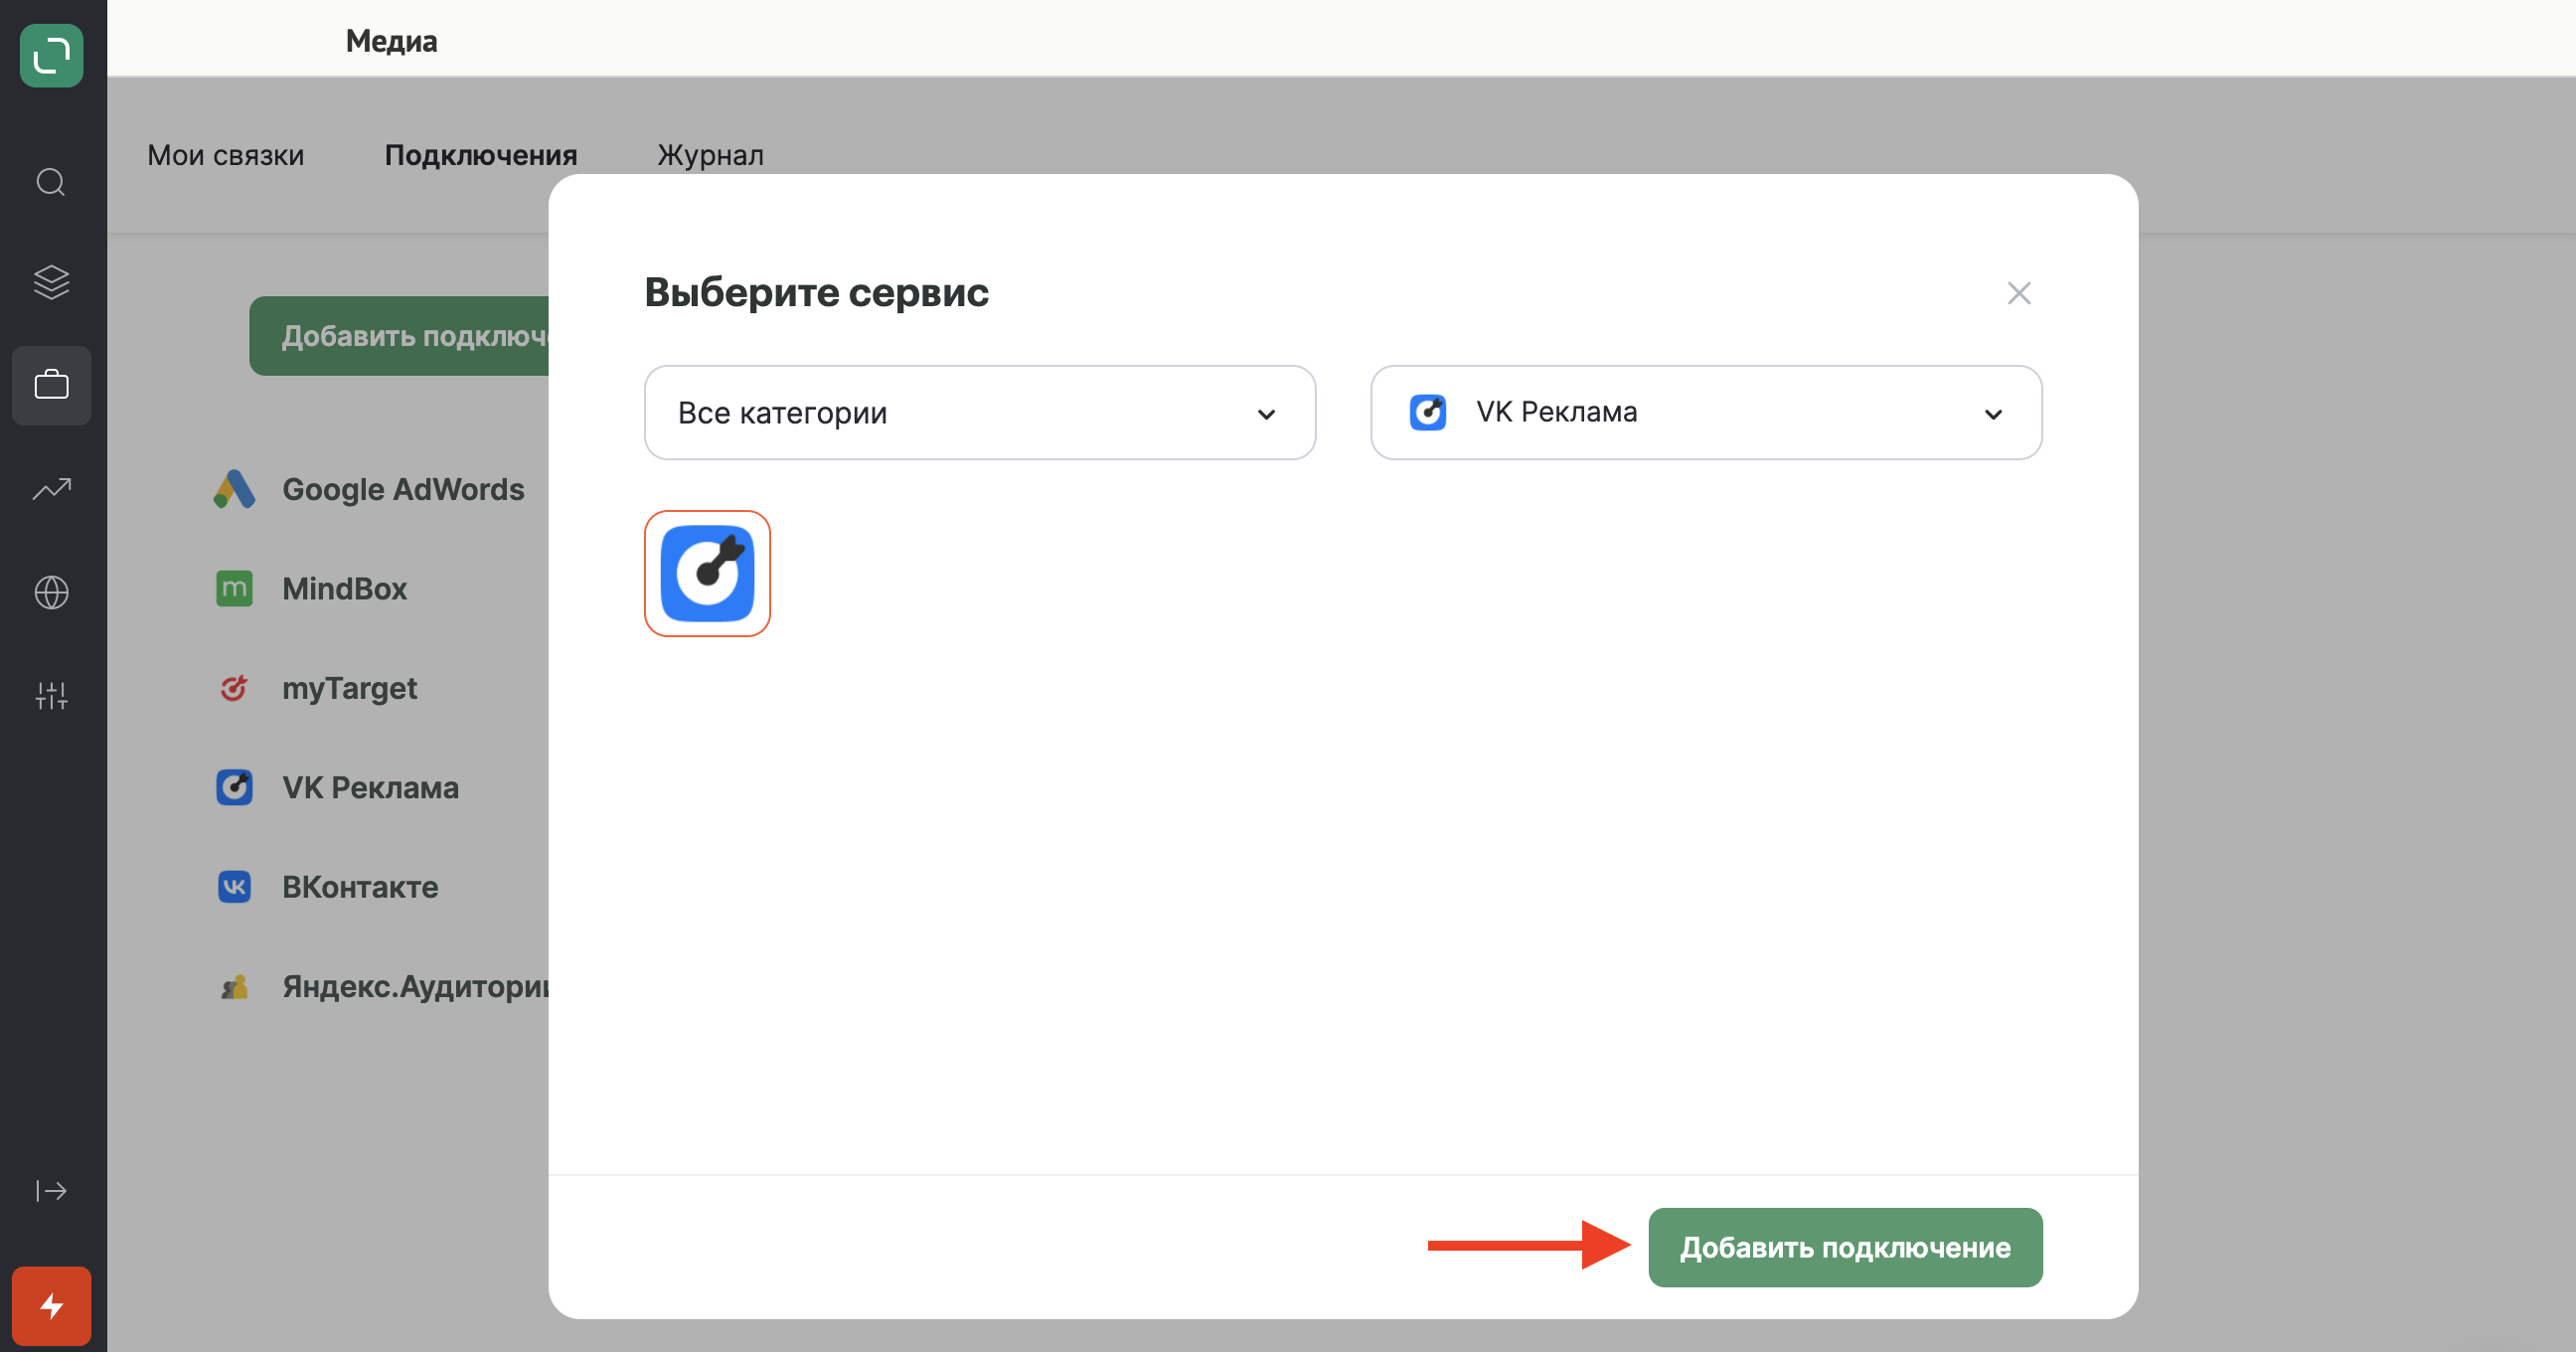Click the chevron of the Все категории dropdown
This screenshot has width=2576, height=1352.
click(x=1266, y=414)
